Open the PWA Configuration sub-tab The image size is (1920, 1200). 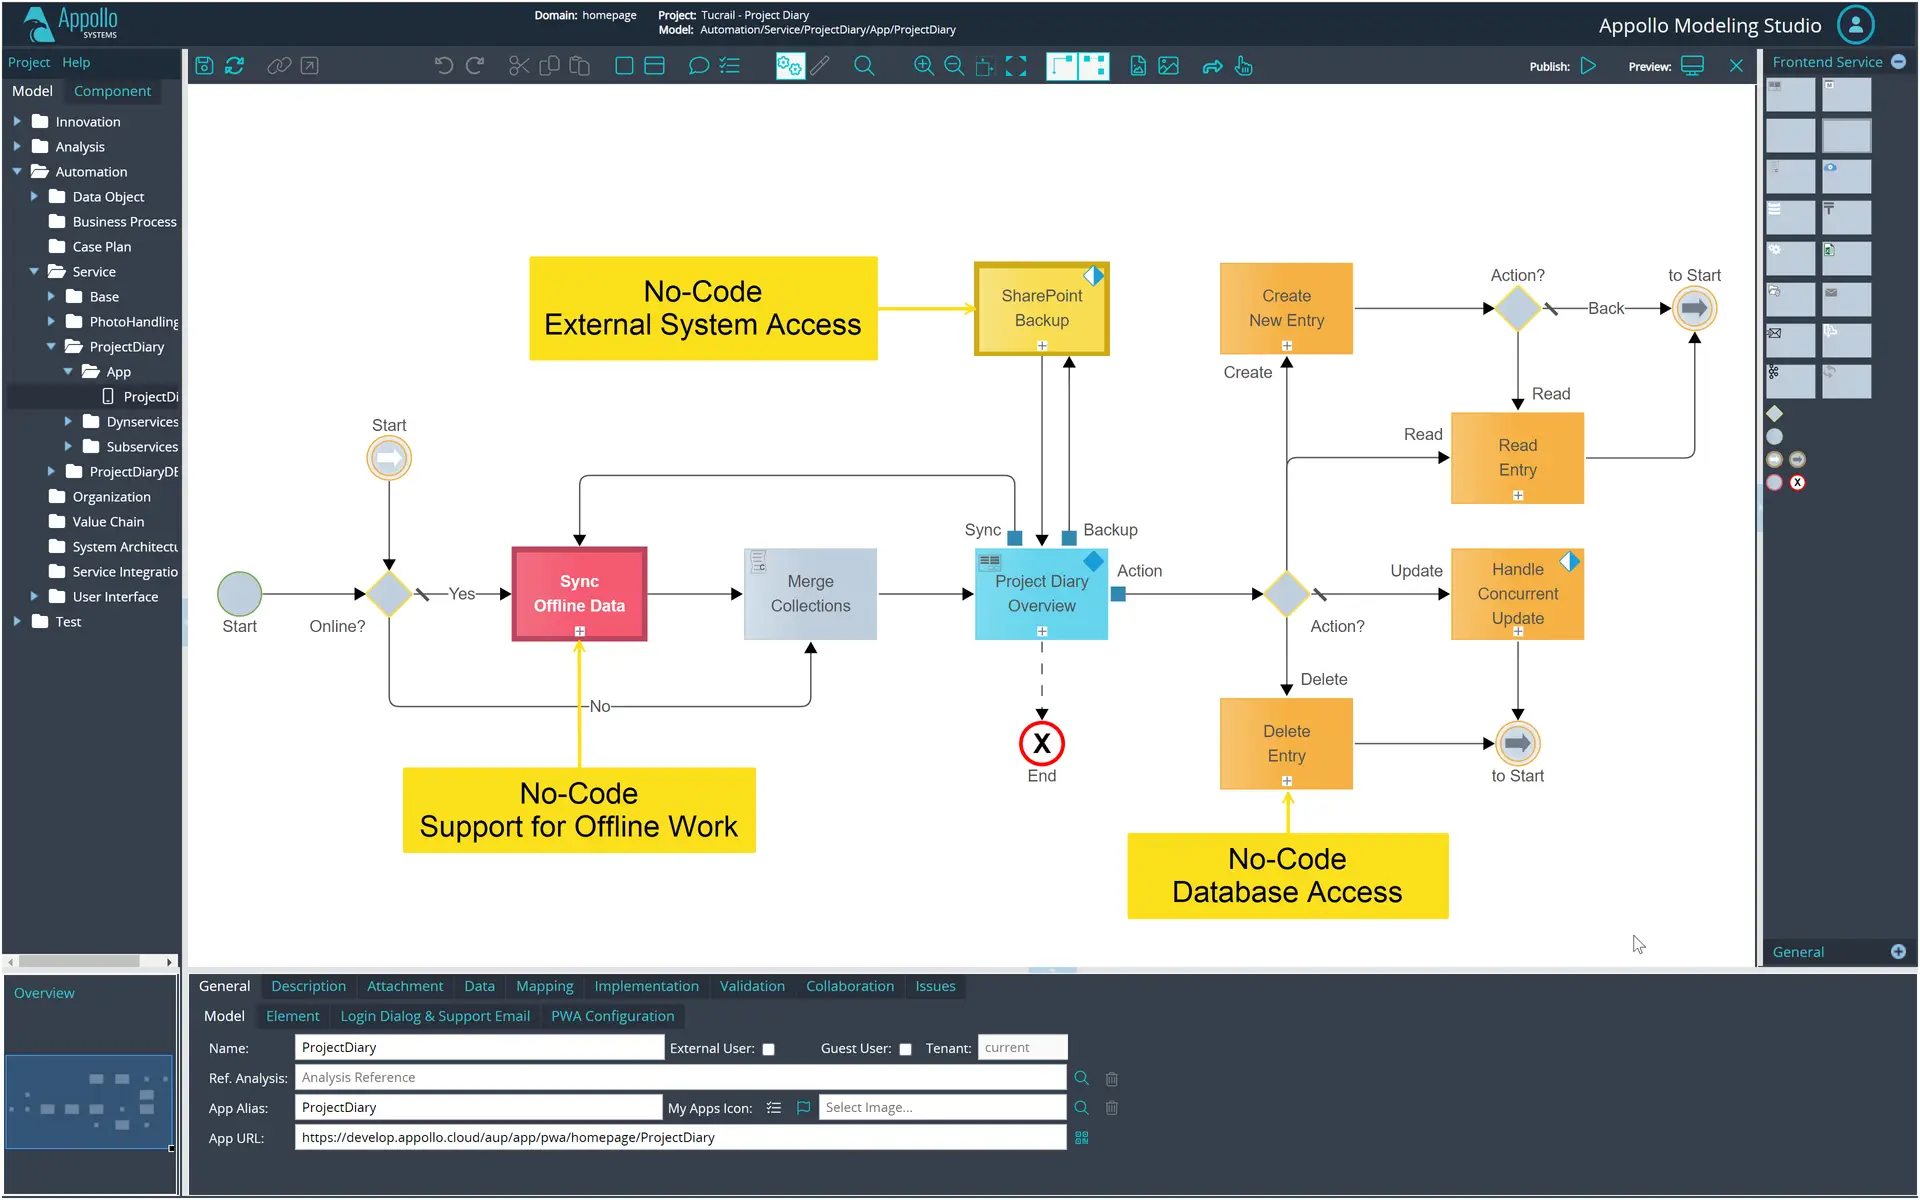click(x=612, y=1016)
